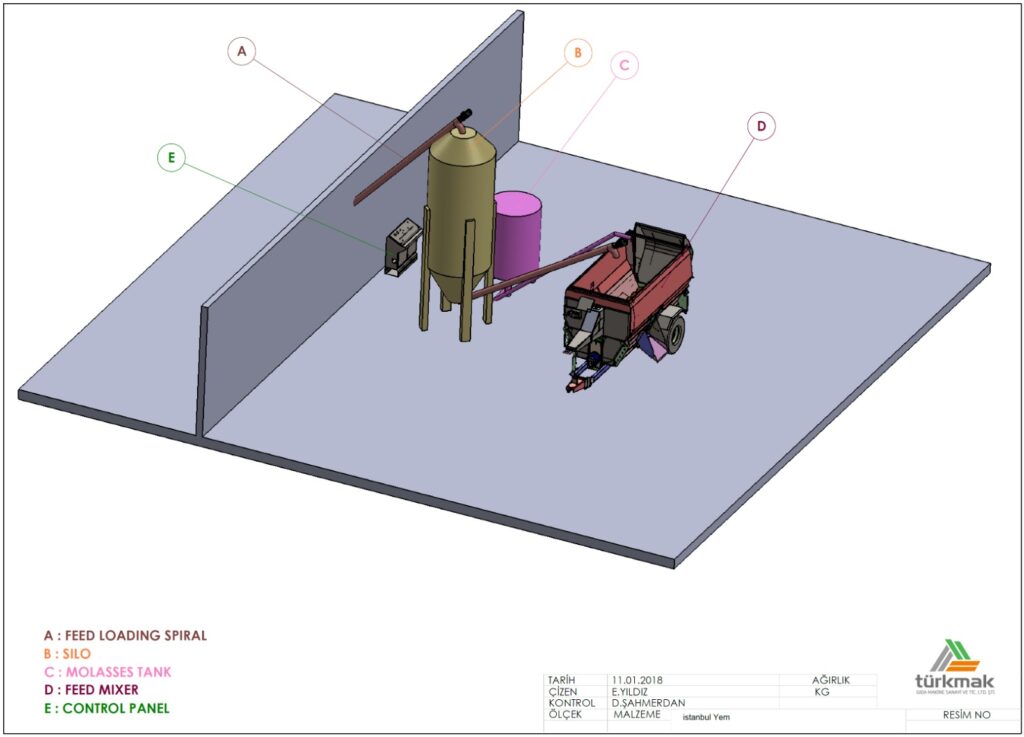This screenshot has height=737, width=1024.
Task: Click the control panel box by the wall
Action: pyautogui.click(x=401, y=245)
